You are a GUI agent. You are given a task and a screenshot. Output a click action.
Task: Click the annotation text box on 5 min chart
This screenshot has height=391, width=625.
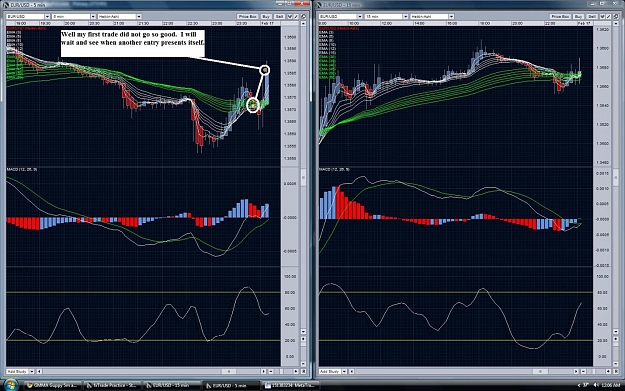pyautogui.click(x=133, y=43)
